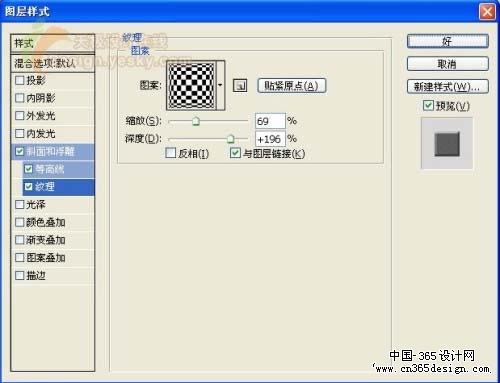500x383 pixels.
Task: Click the 深度 depth slider handle
Action: tap(231, 139)
